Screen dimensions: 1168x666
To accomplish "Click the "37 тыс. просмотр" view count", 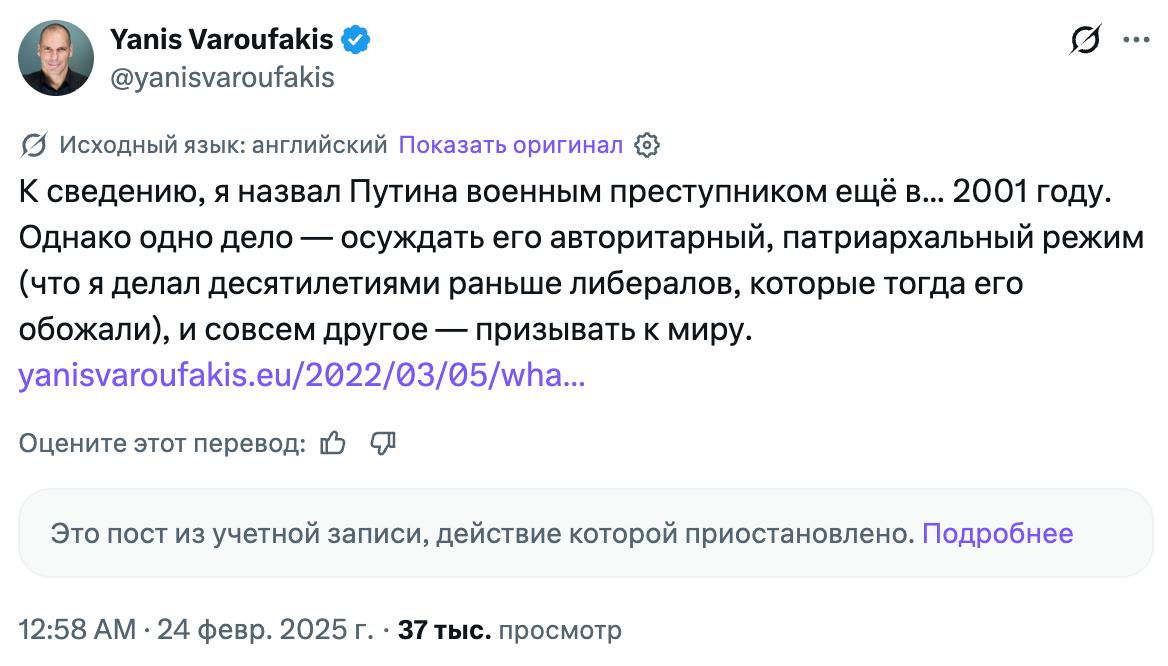I will click(x=510, y=631).
